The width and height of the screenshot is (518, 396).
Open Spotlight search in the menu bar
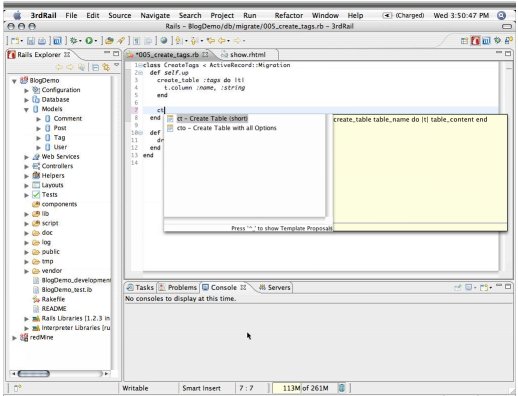click(501, 15)
